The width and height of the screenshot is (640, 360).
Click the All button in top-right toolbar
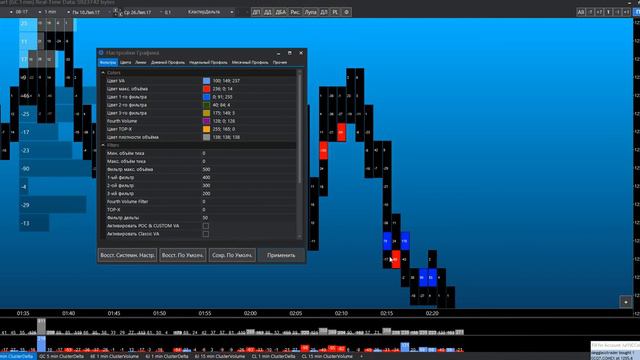tap(580, 12)
